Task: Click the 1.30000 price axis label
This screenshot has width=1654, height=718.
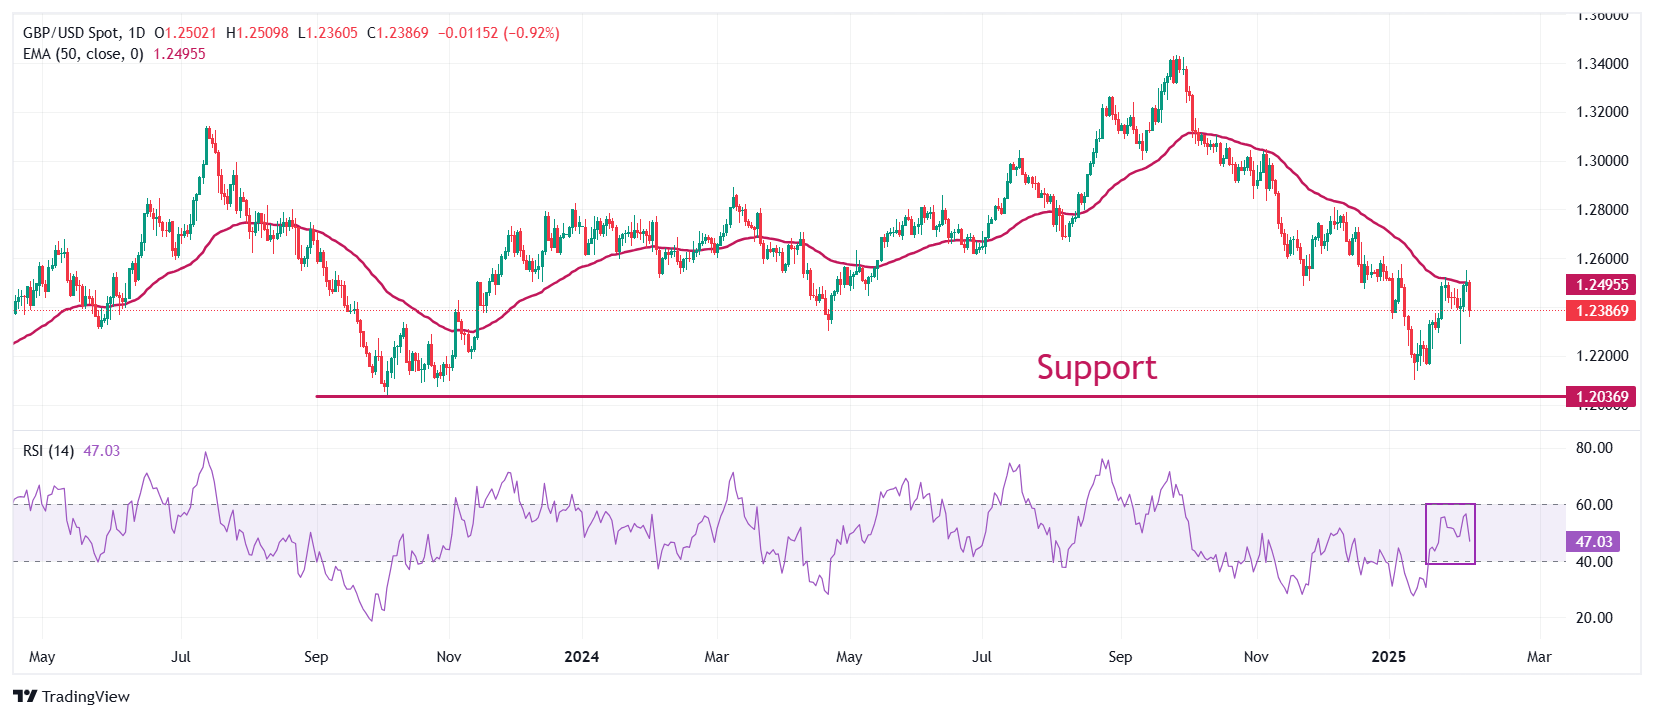Action: (1602, 161)
